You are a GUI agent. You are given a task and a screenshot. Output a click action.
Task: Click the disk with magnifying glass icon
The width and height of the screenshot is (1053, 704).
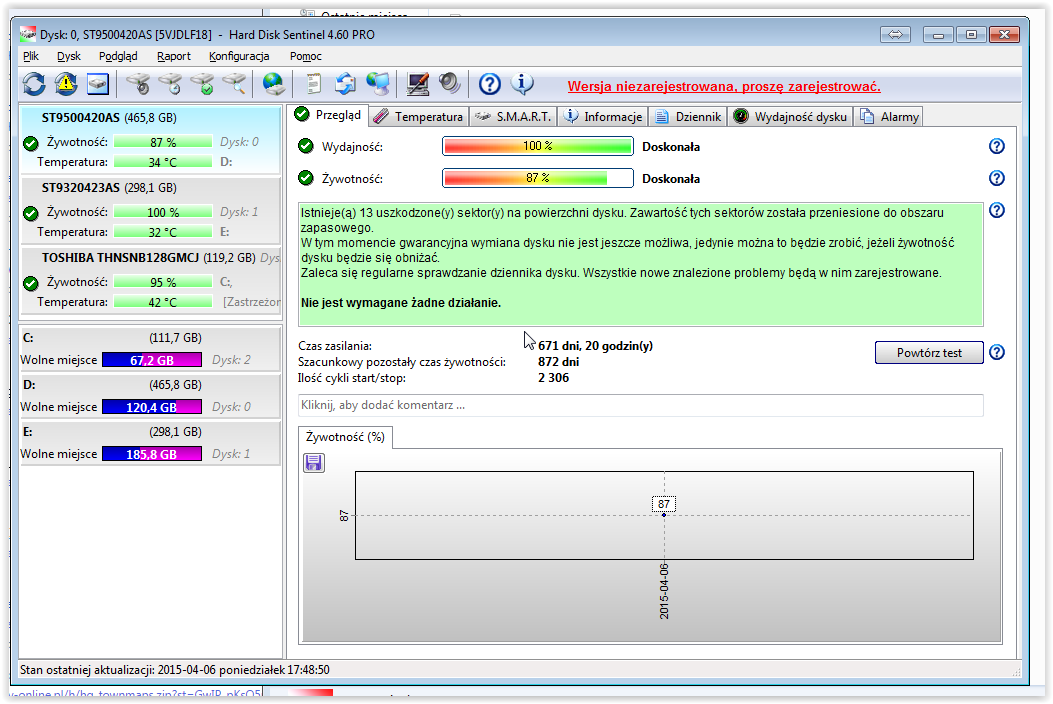(x=234, y=84)
